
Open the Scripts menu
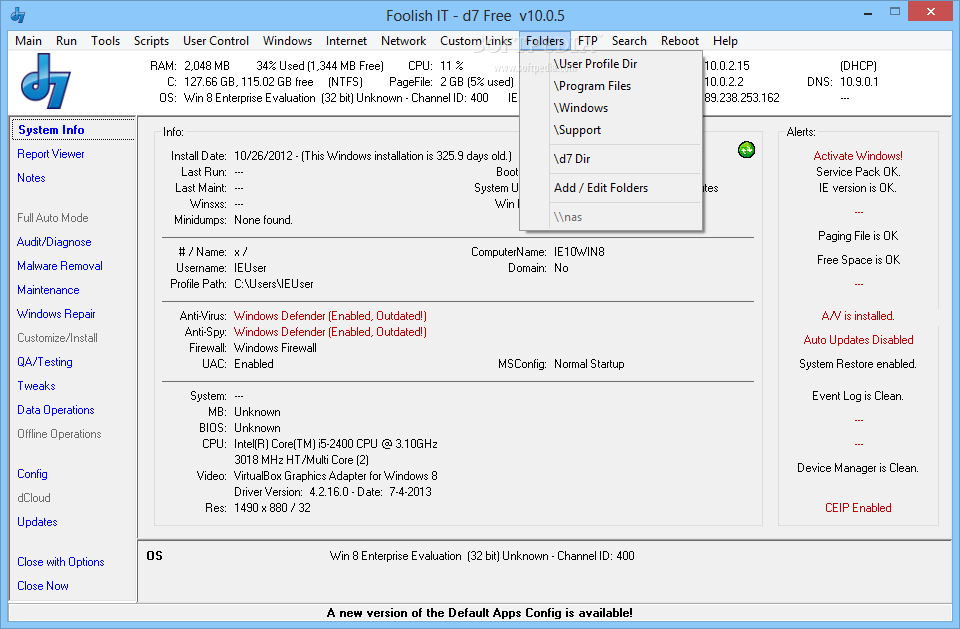point(151,41)
